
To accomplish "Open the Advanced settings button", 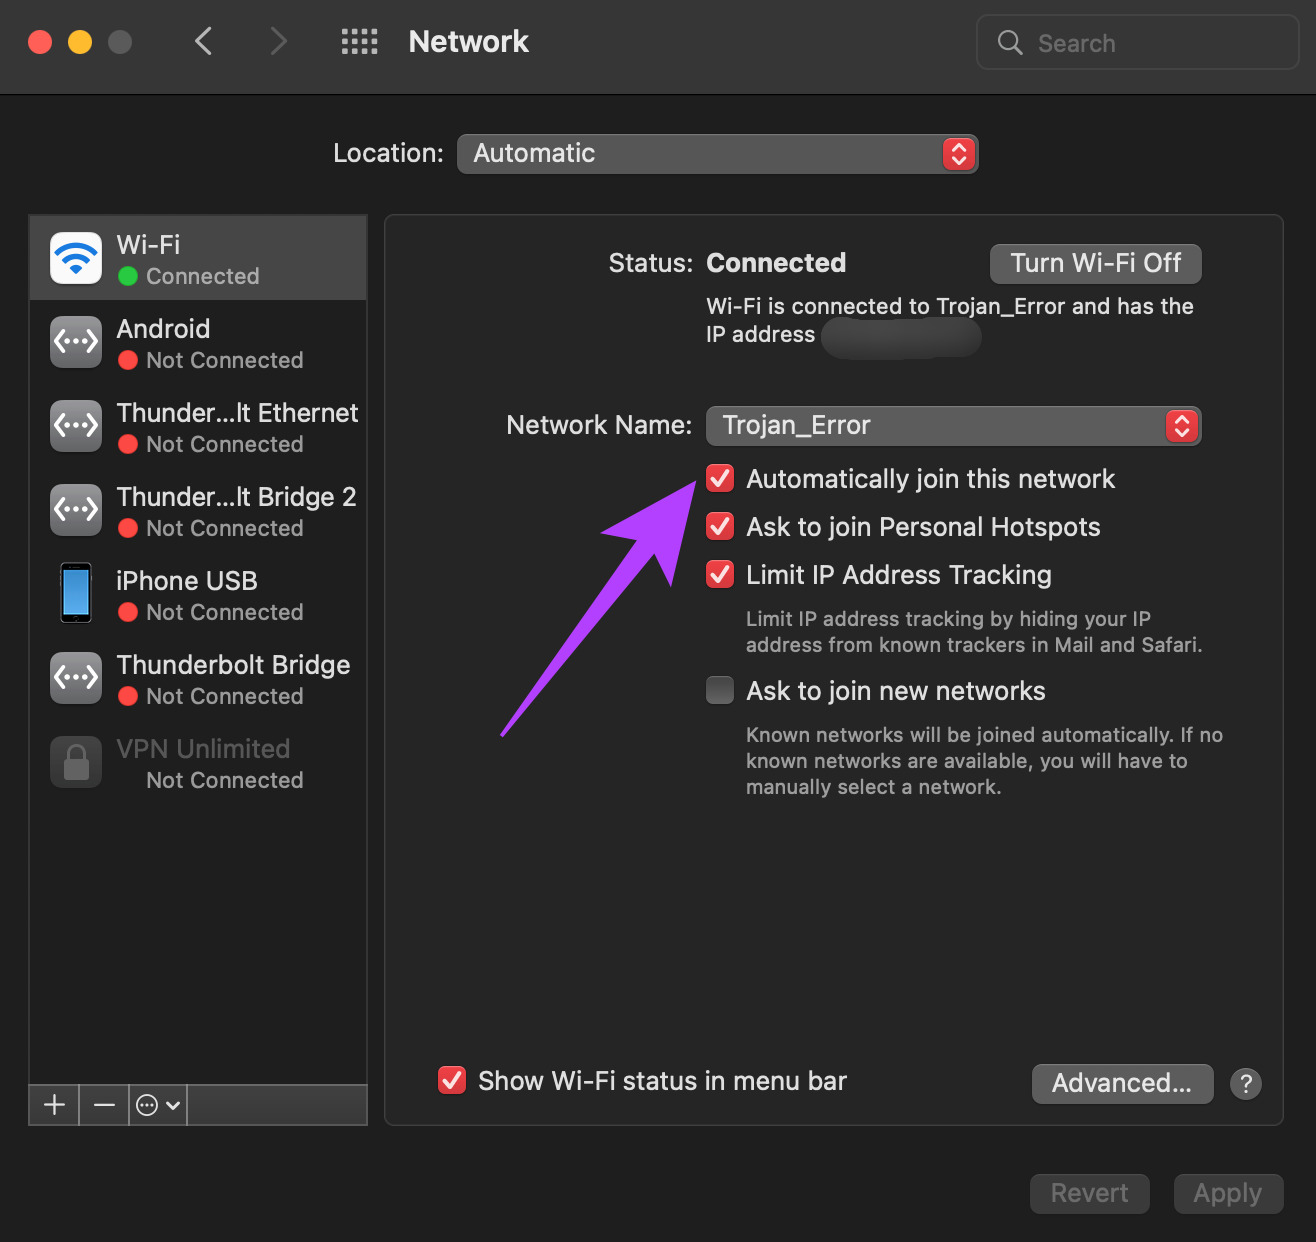I will pos(1122,1083).
